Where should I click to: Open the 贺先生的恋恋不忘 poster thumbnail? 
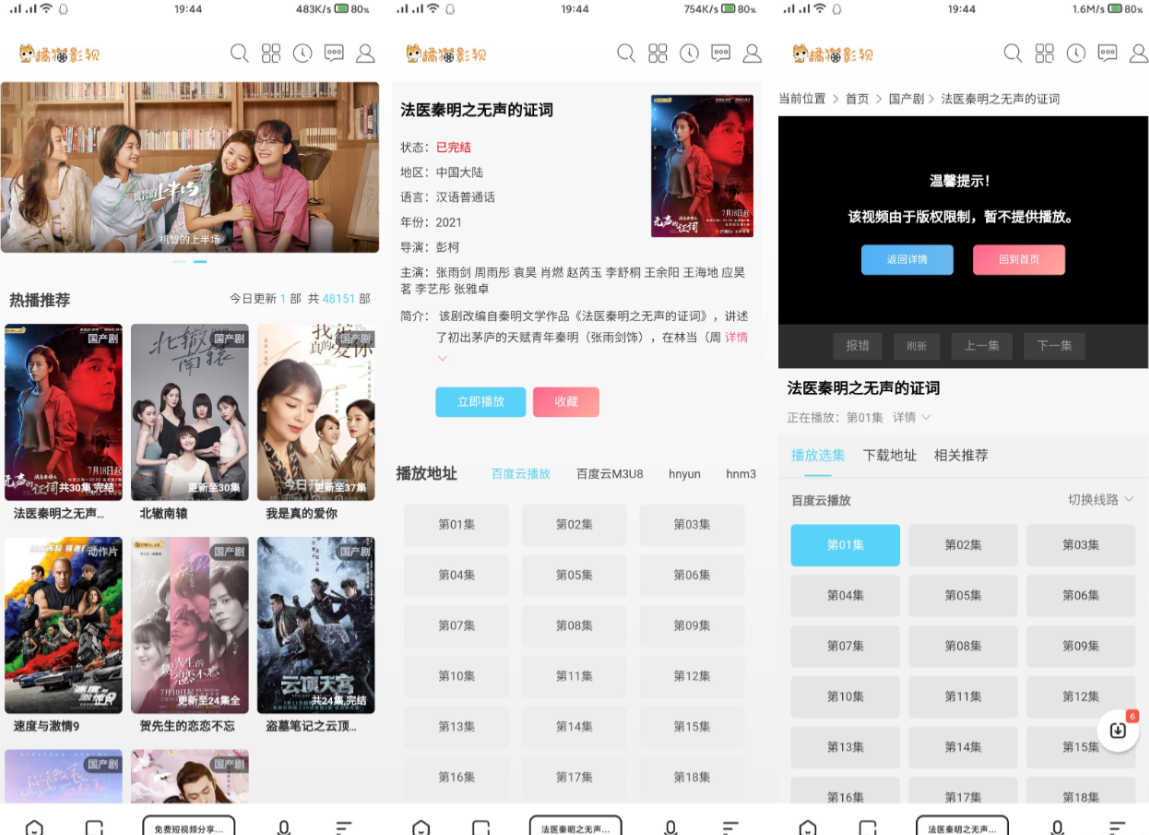click(x=190, y=625)
